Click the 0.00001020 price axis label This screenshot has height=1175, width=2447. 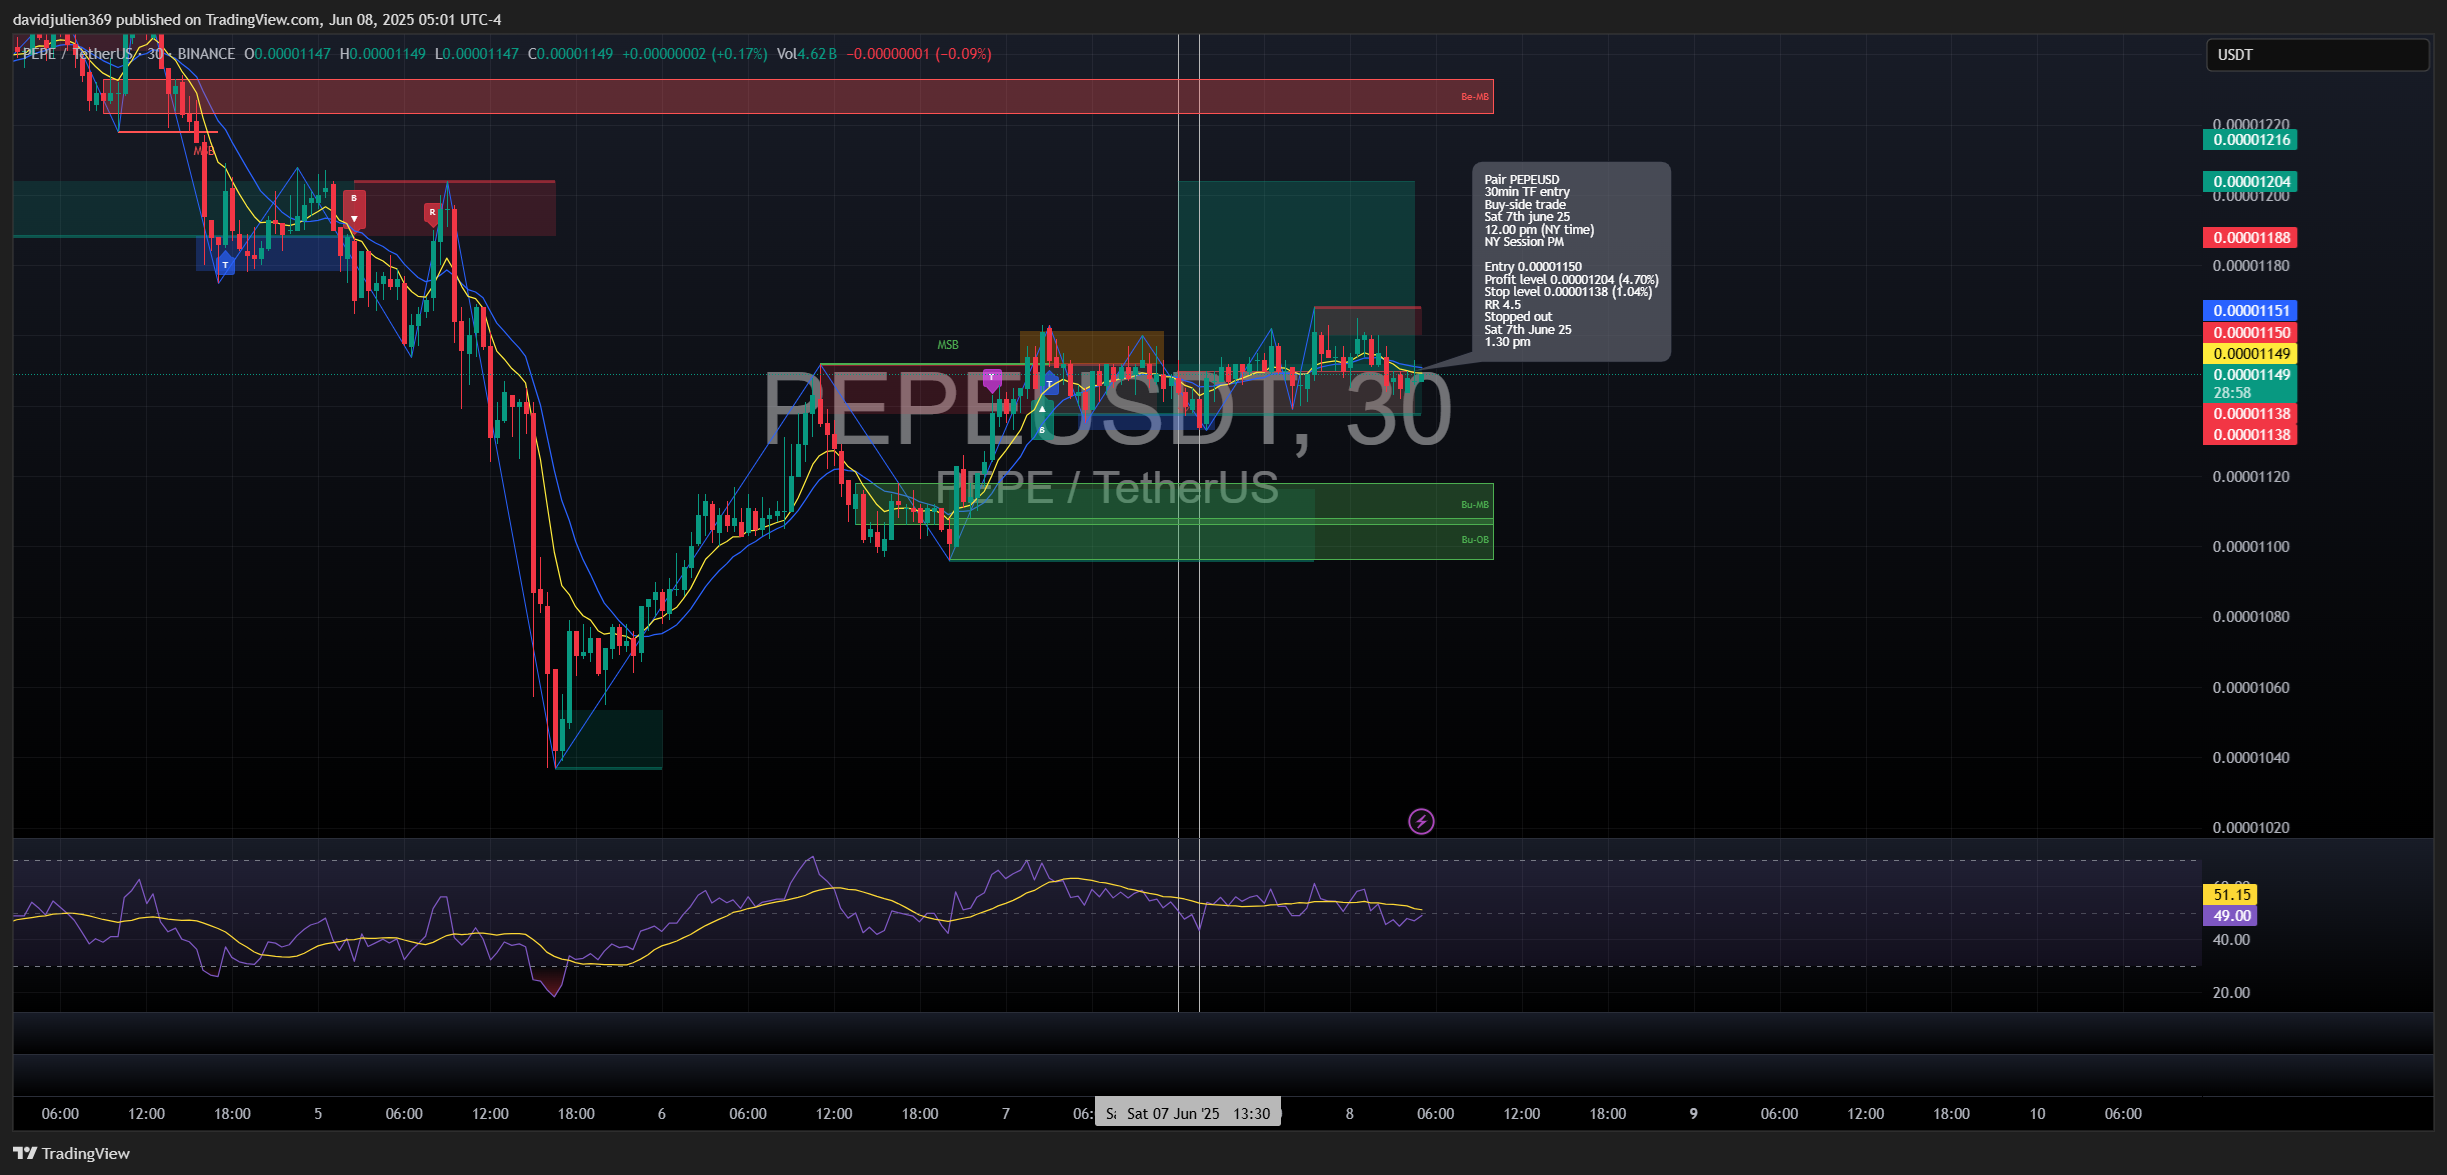pos(2250,828)
